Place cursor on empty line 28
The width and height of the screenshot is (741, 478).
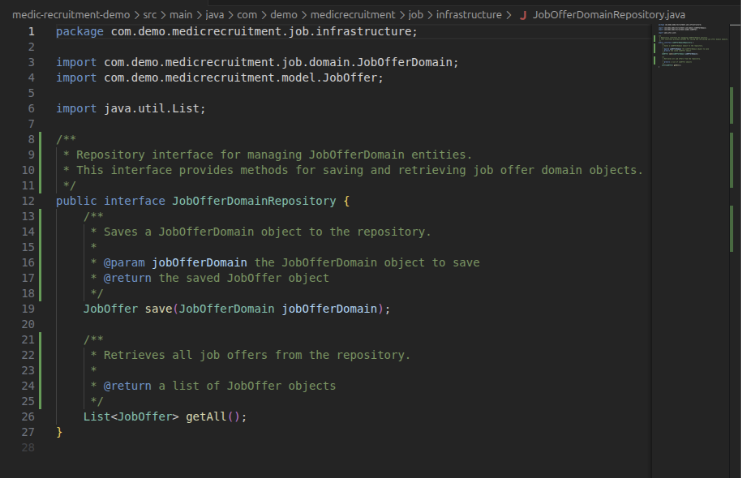click(x=200, y=447)
